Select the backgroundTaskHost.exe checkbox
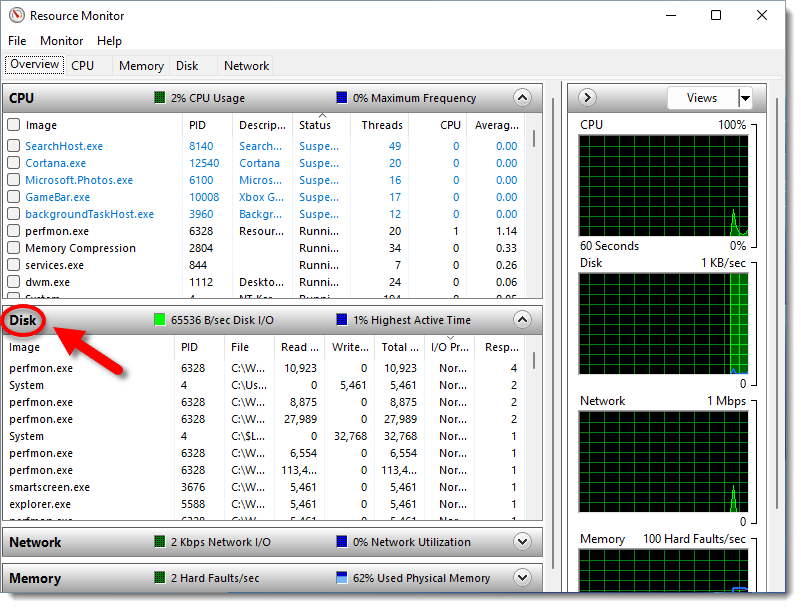The height and width of the screenshot is (608, 801). (x=15, y=214)
